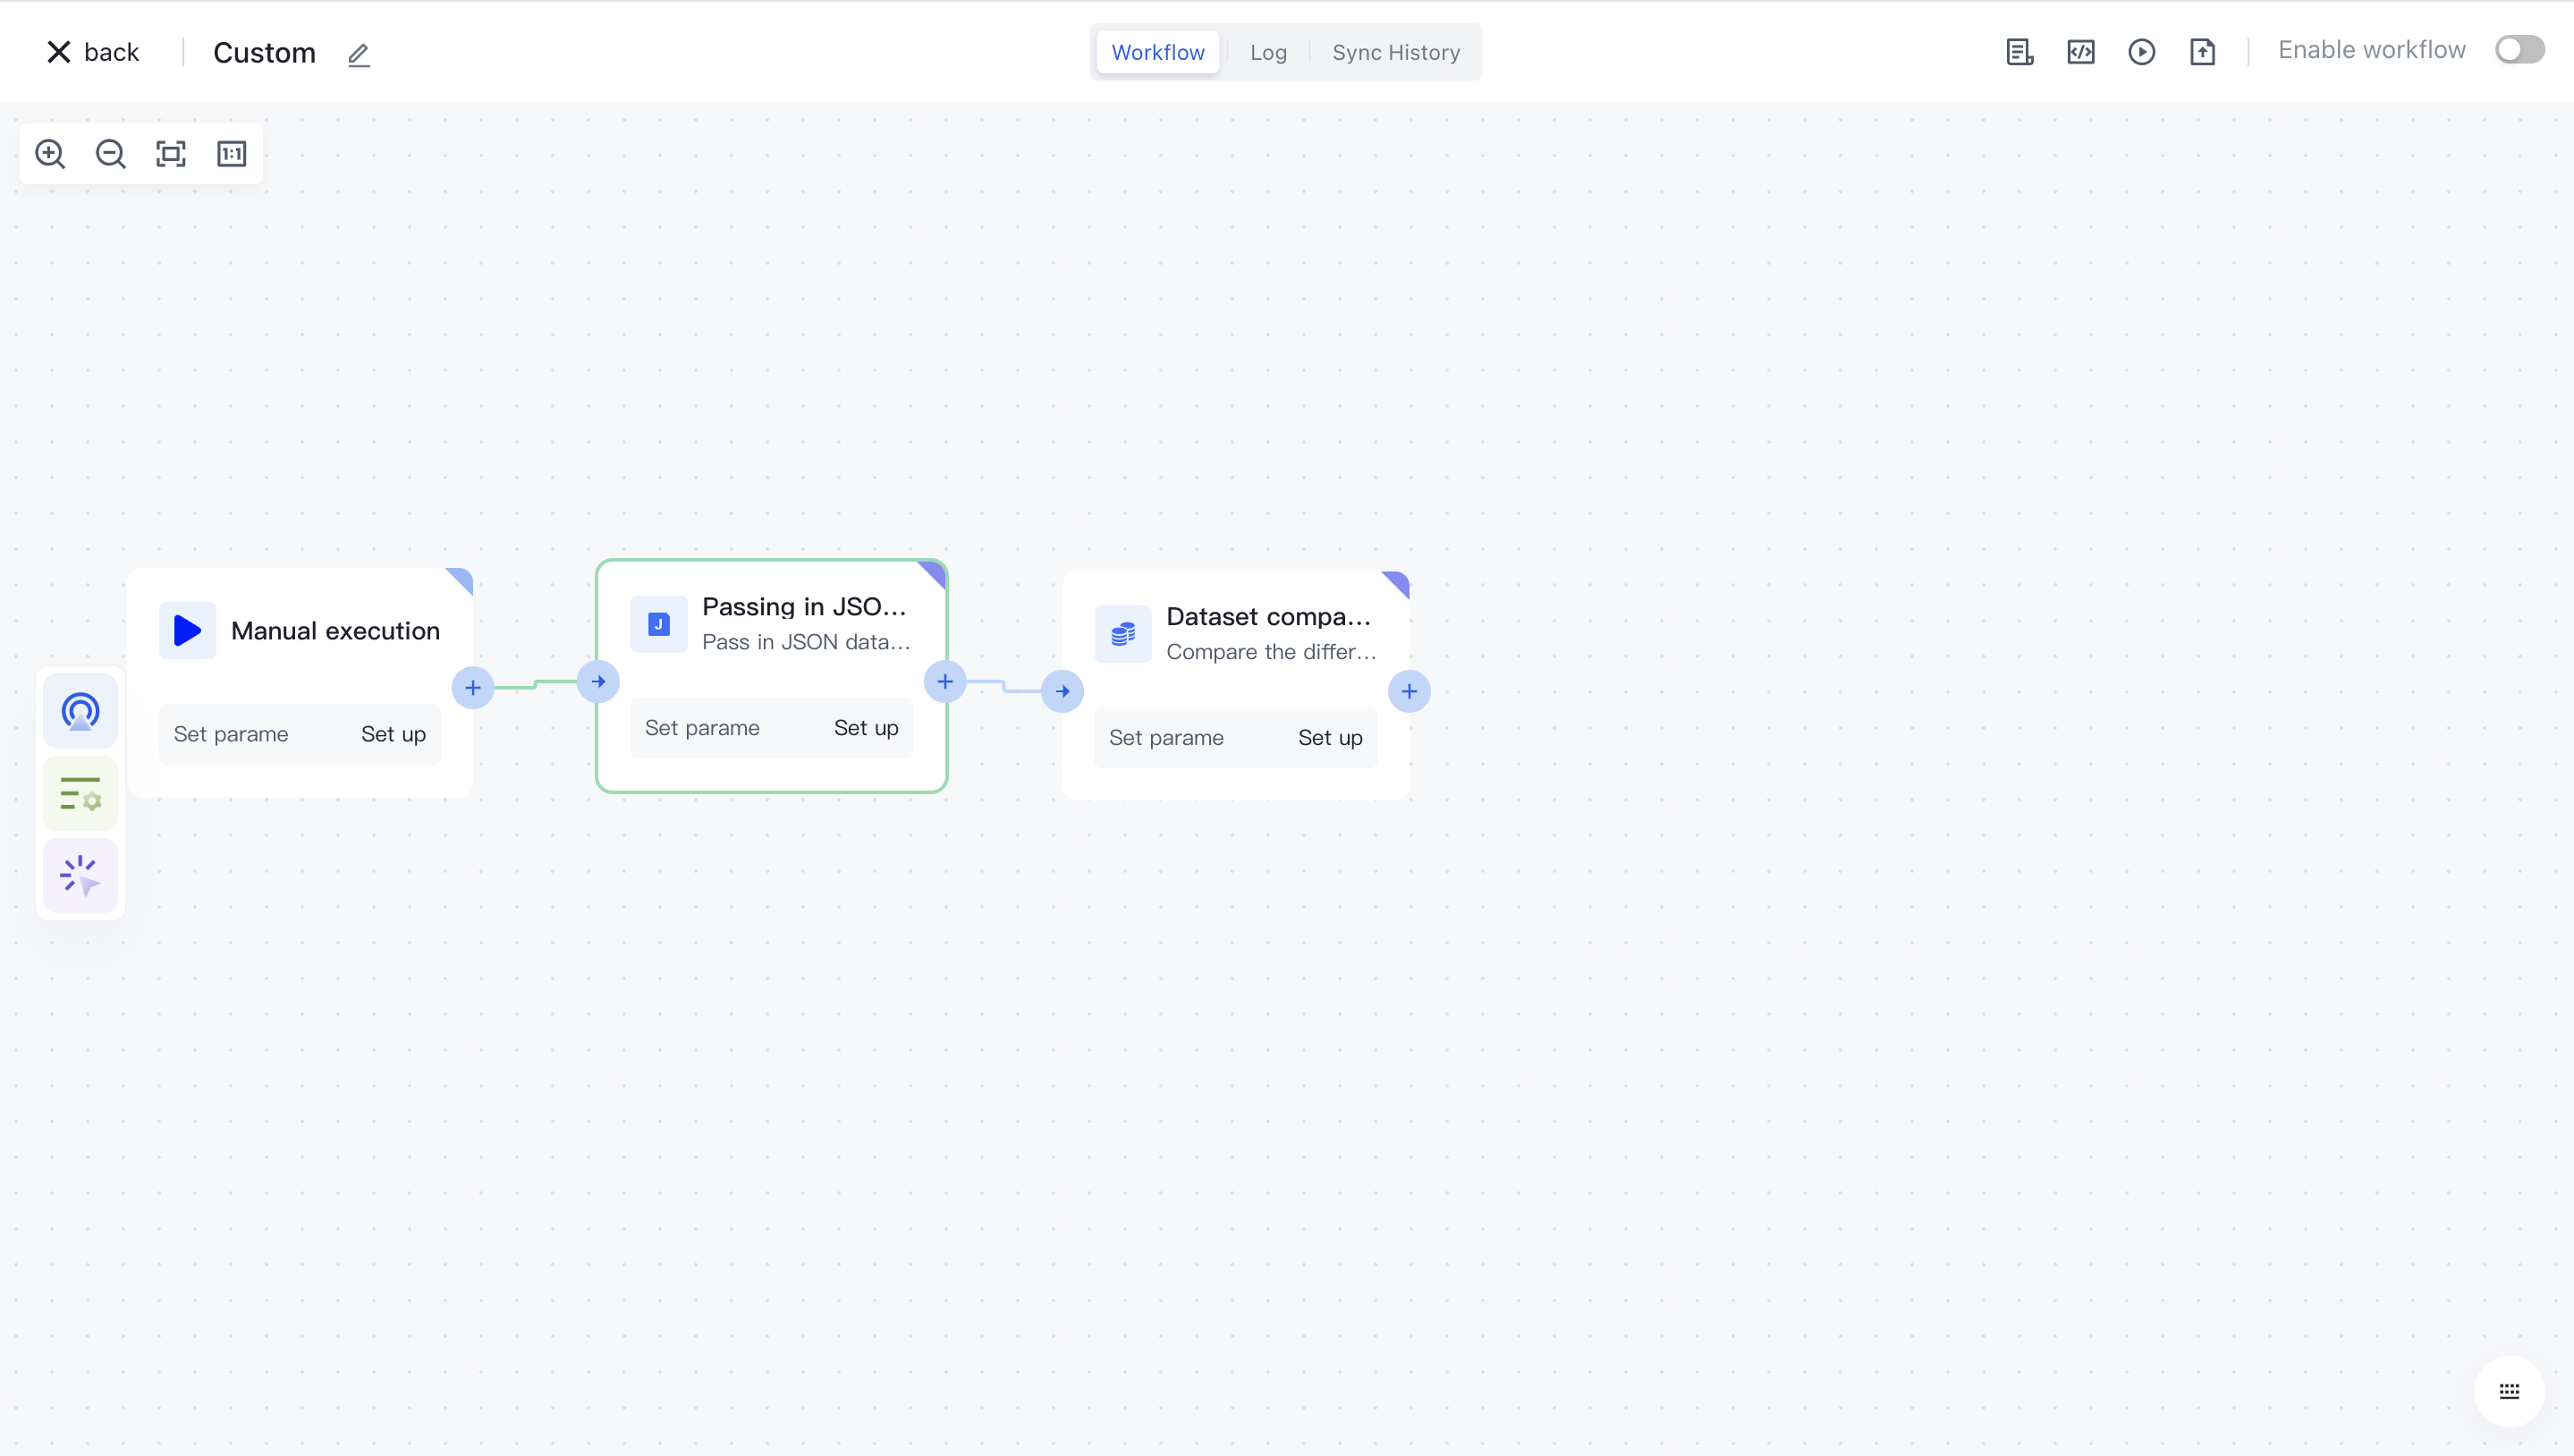This screenshot has width=2574, height=1456.
Task: Click Set up on Dataset comparison node
Action: (1330, 738)
